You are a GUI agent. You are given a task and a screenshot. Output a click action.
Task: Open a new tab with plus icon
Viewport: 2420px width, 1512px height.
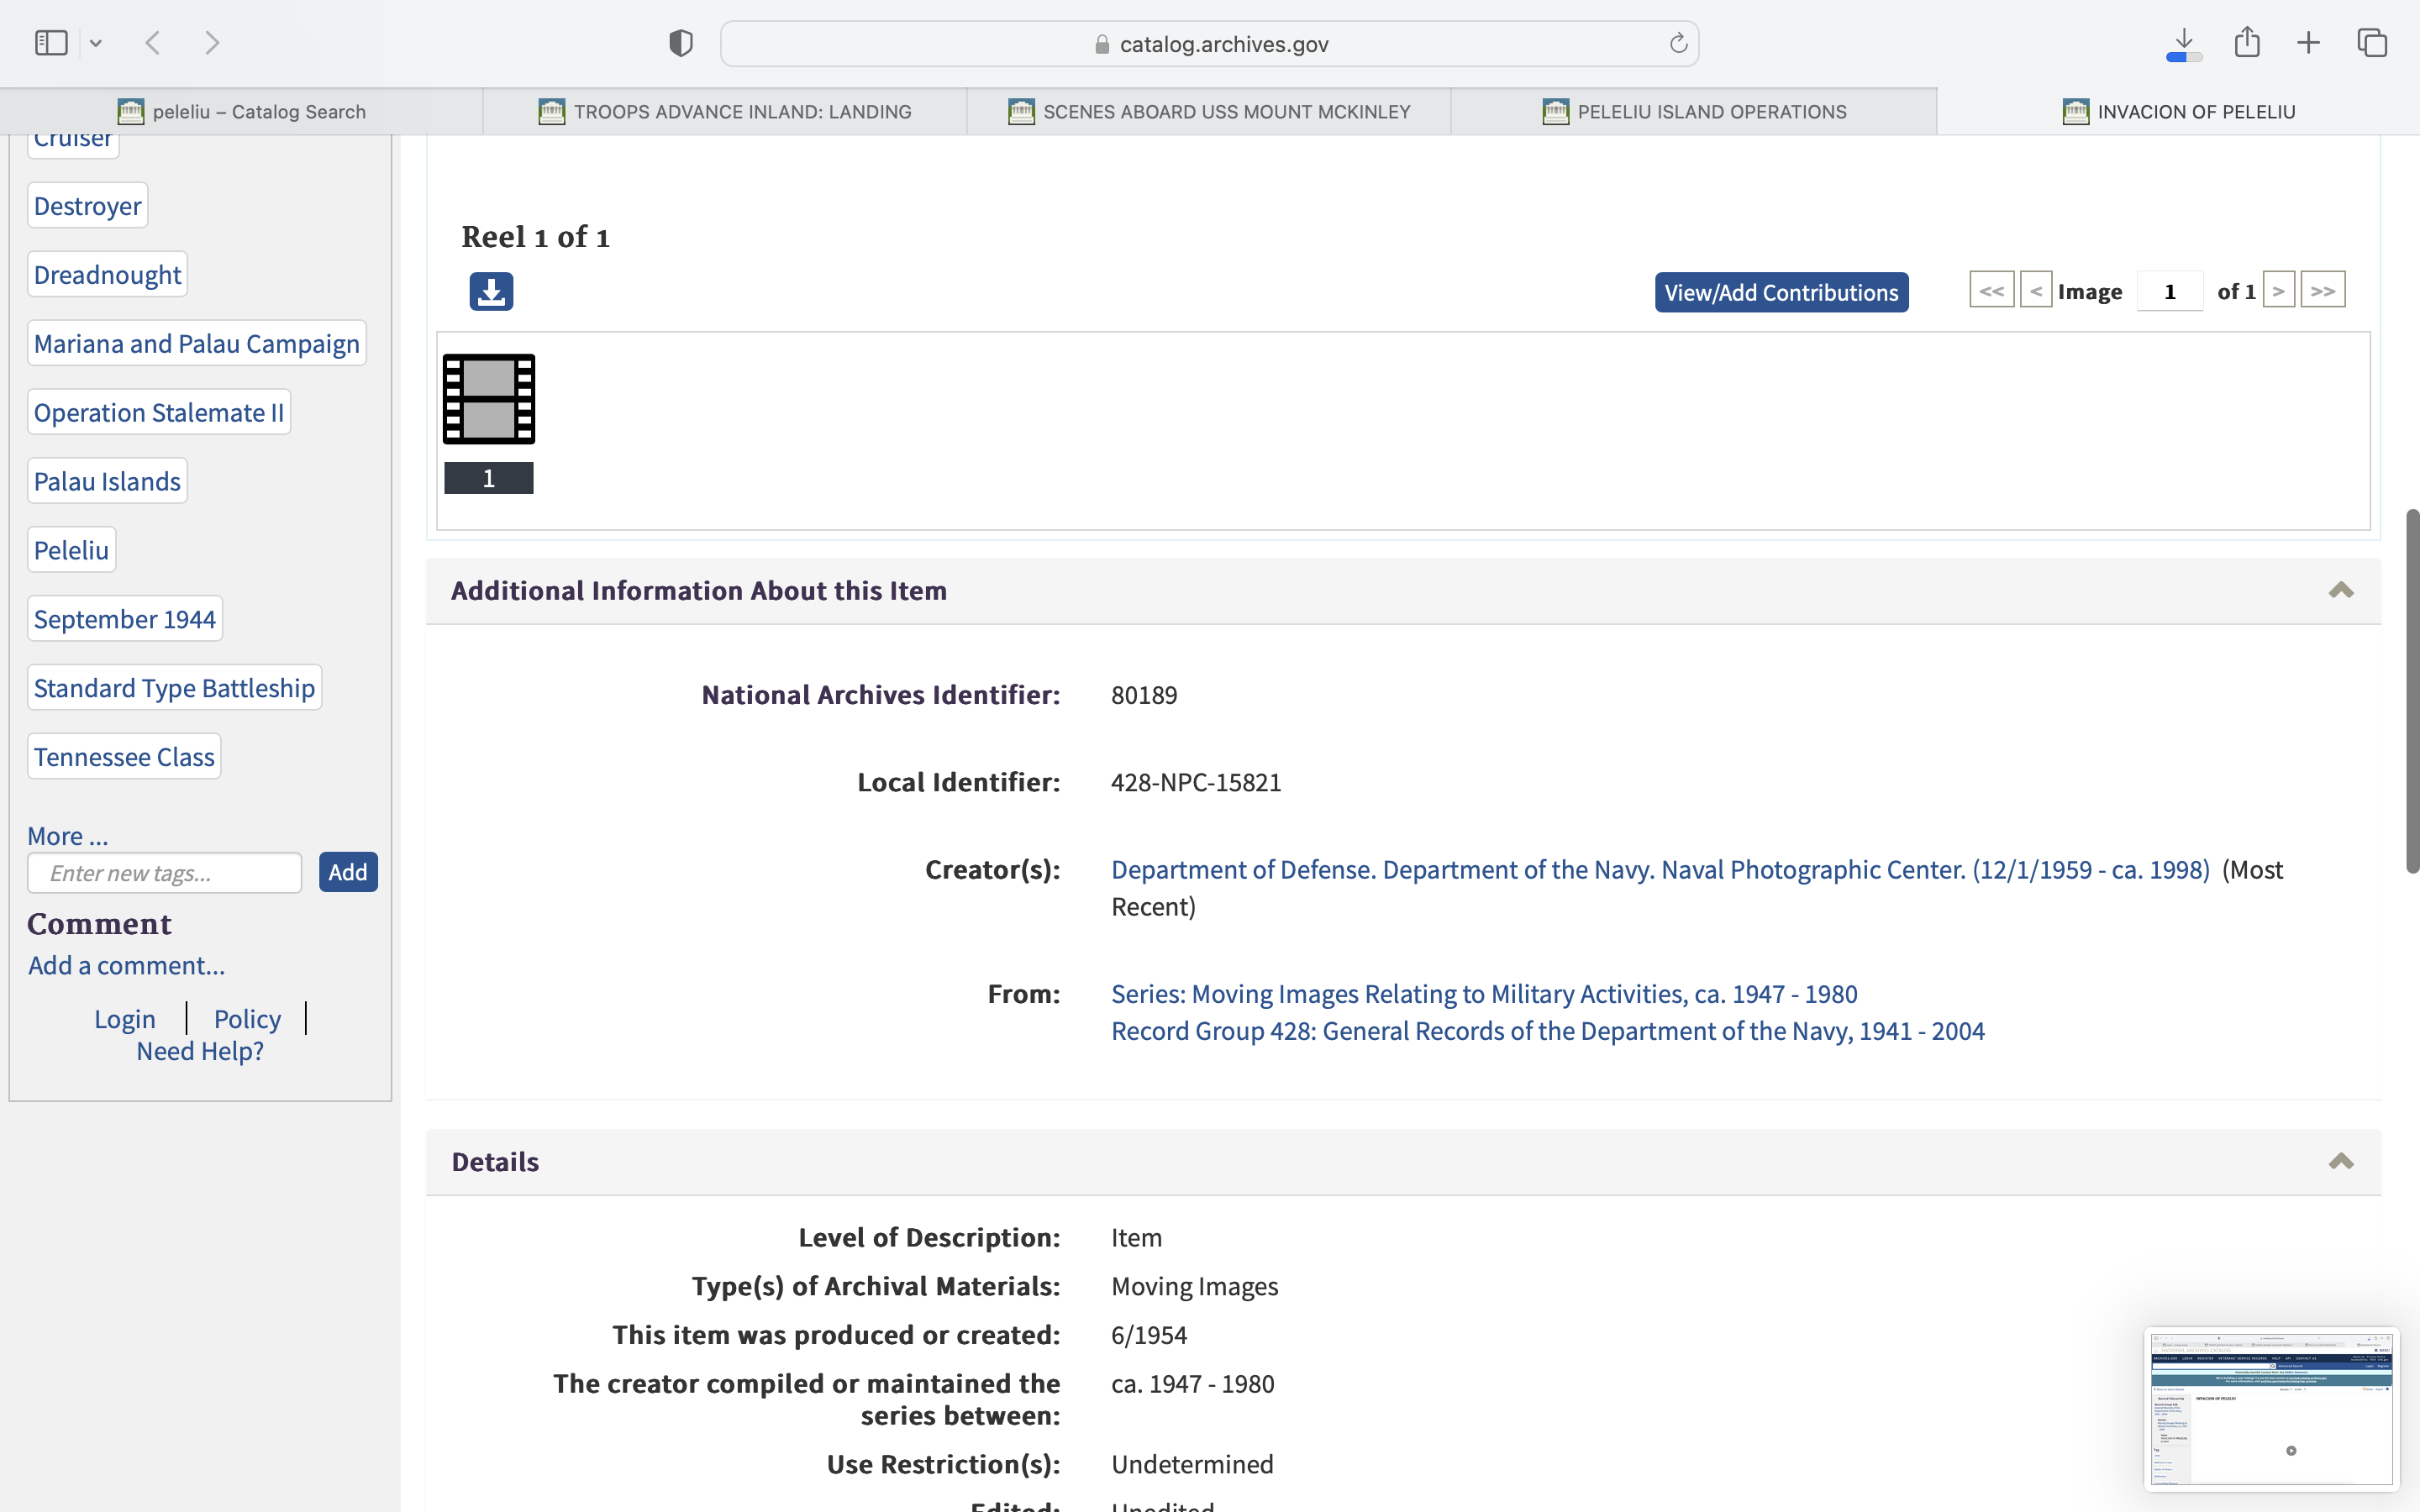2308,43
